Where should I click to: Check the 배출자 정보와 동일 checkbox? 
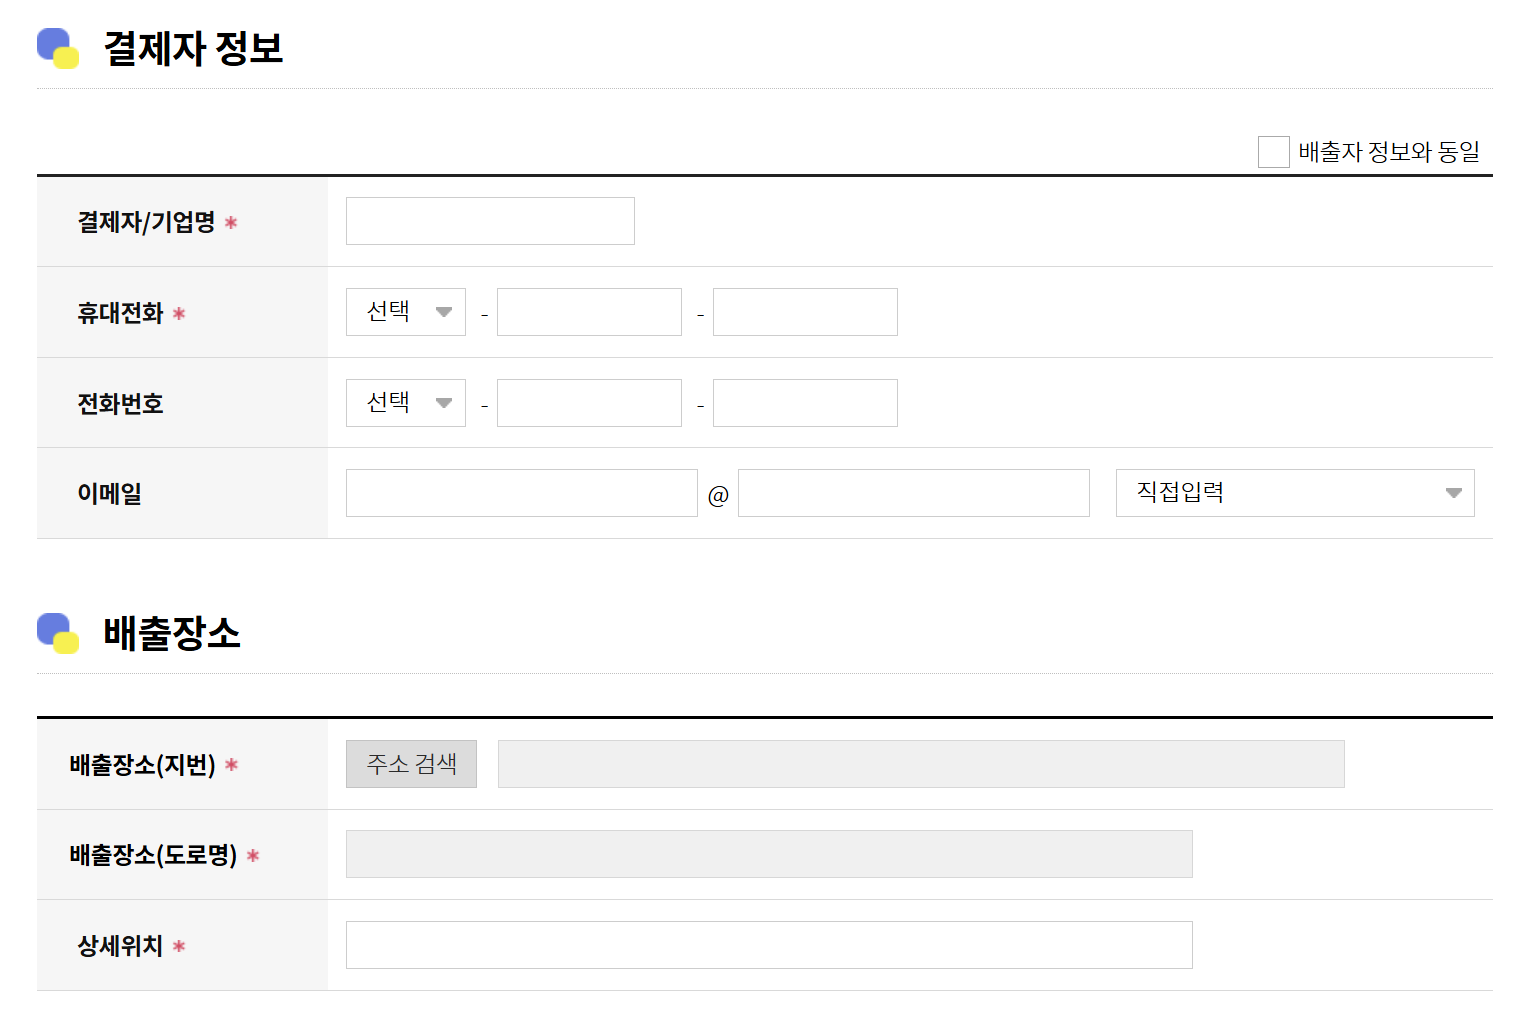[x=1272, y=151]
